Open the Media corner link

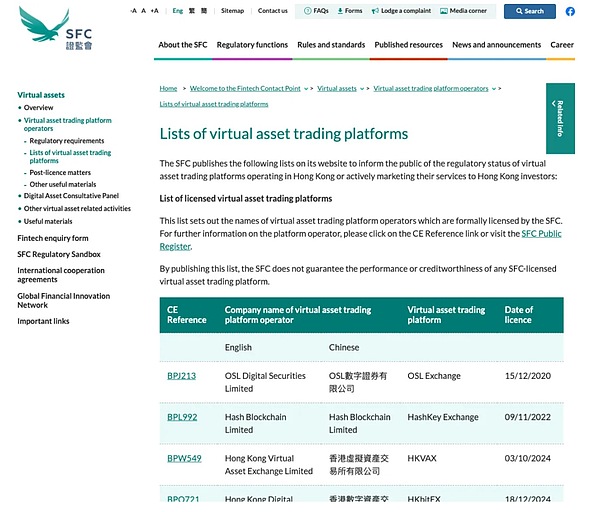point(463,11)
